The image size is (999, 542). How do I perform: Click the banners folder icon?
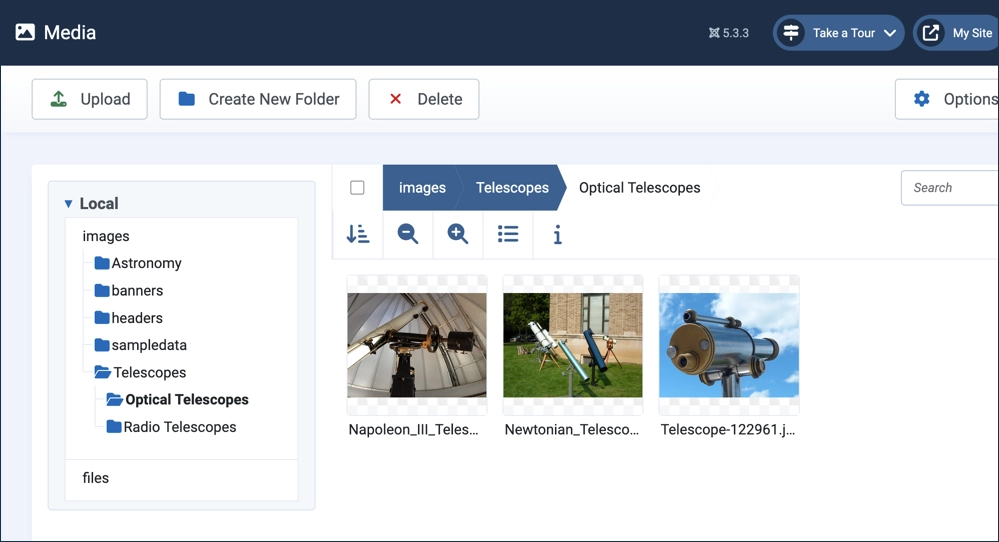(x=101, y=290)
